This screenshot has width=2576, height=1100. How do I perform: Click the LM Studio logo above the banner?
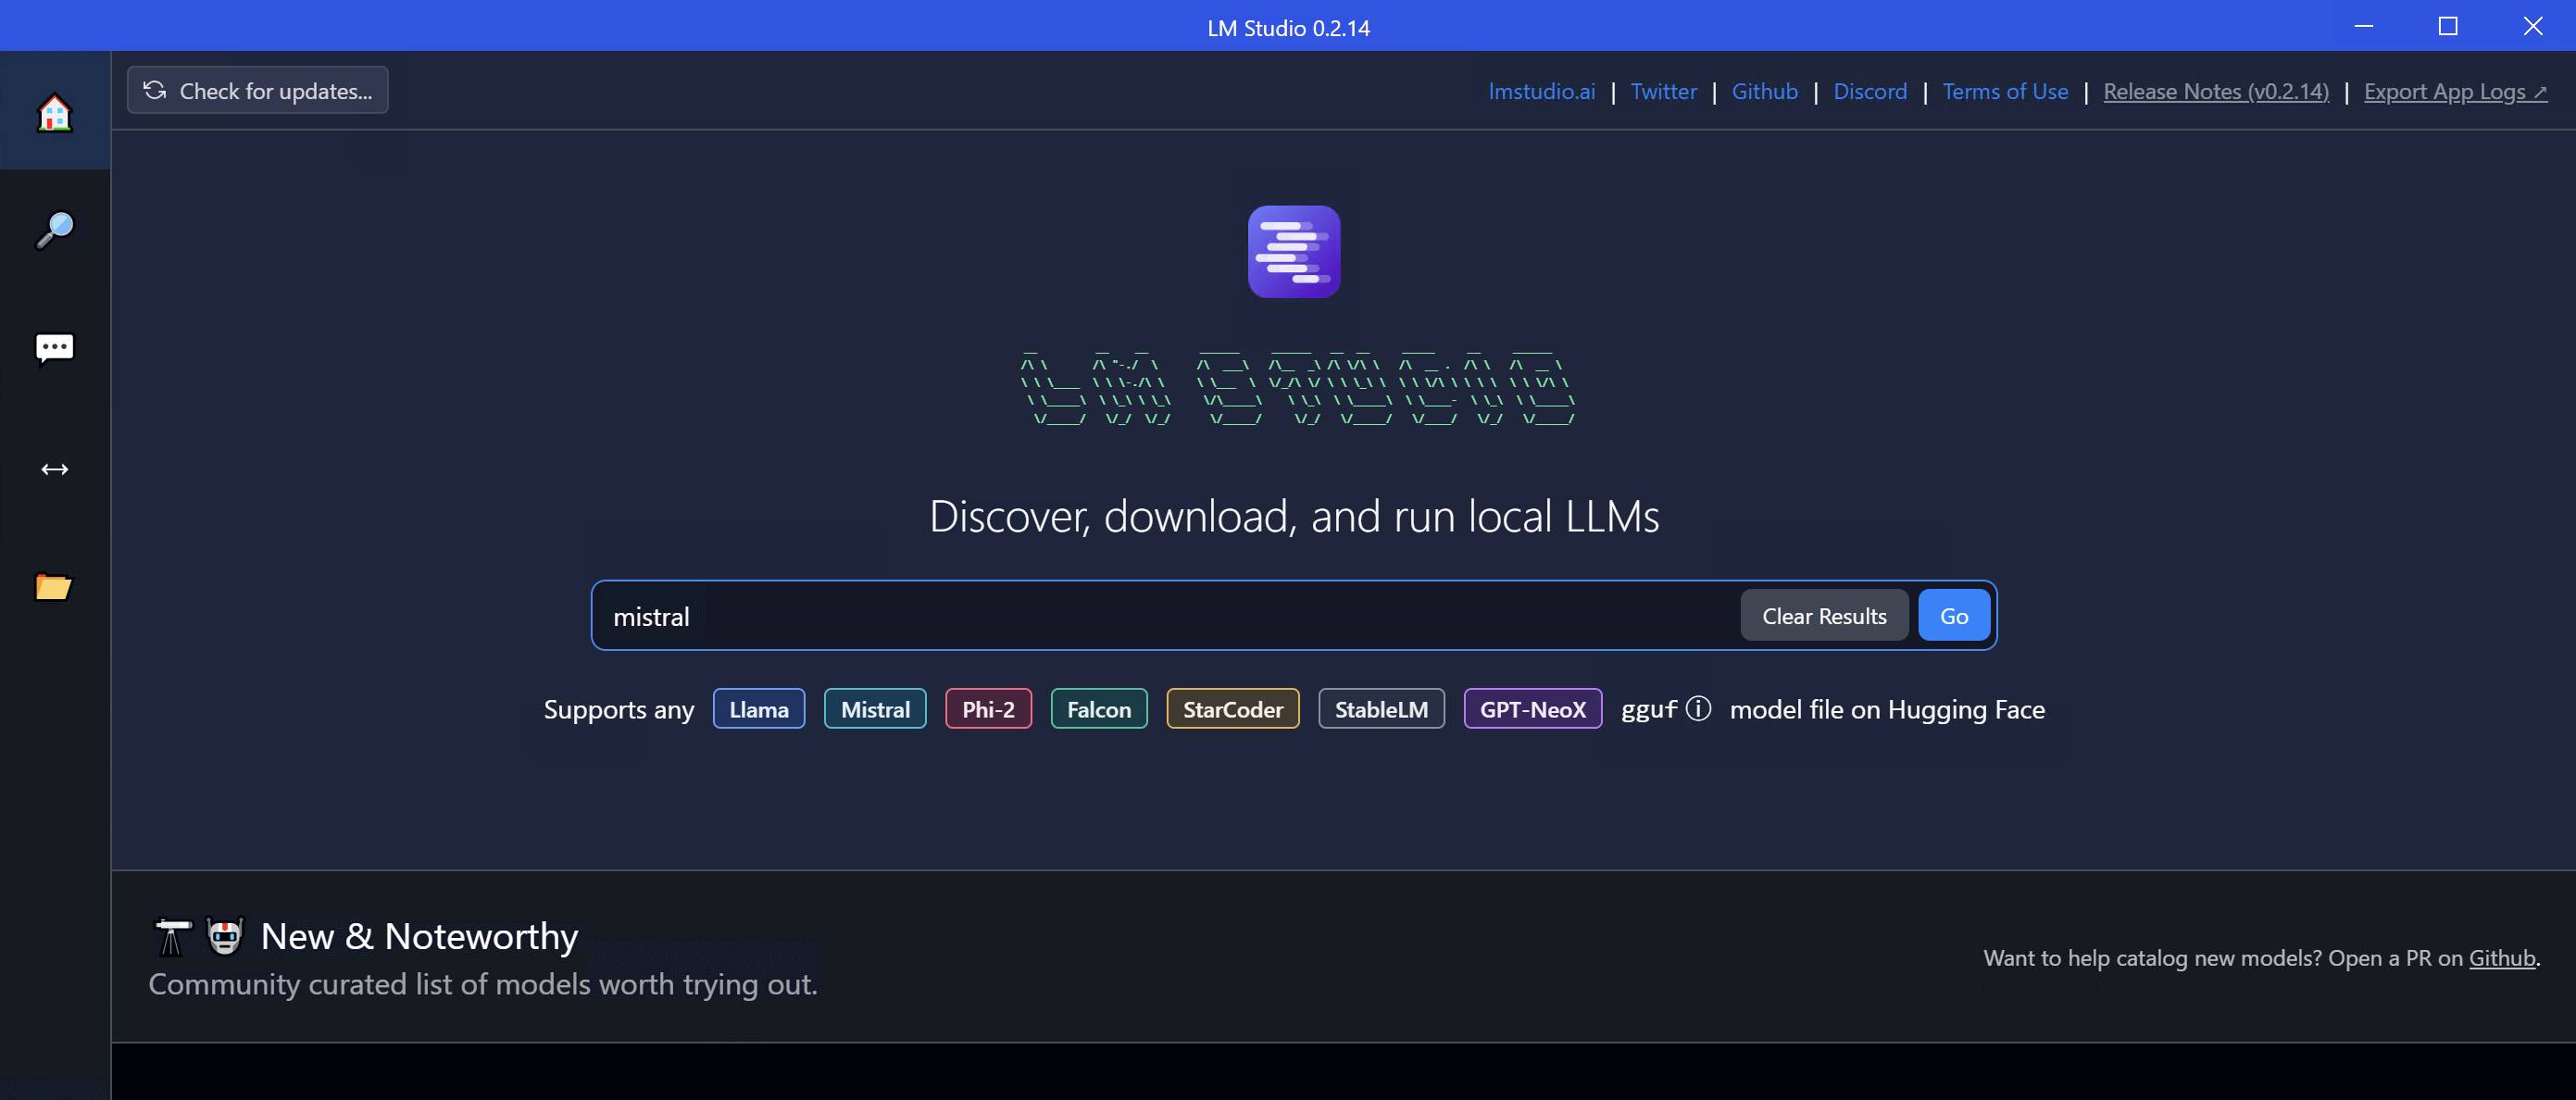tap(1293, 253)
